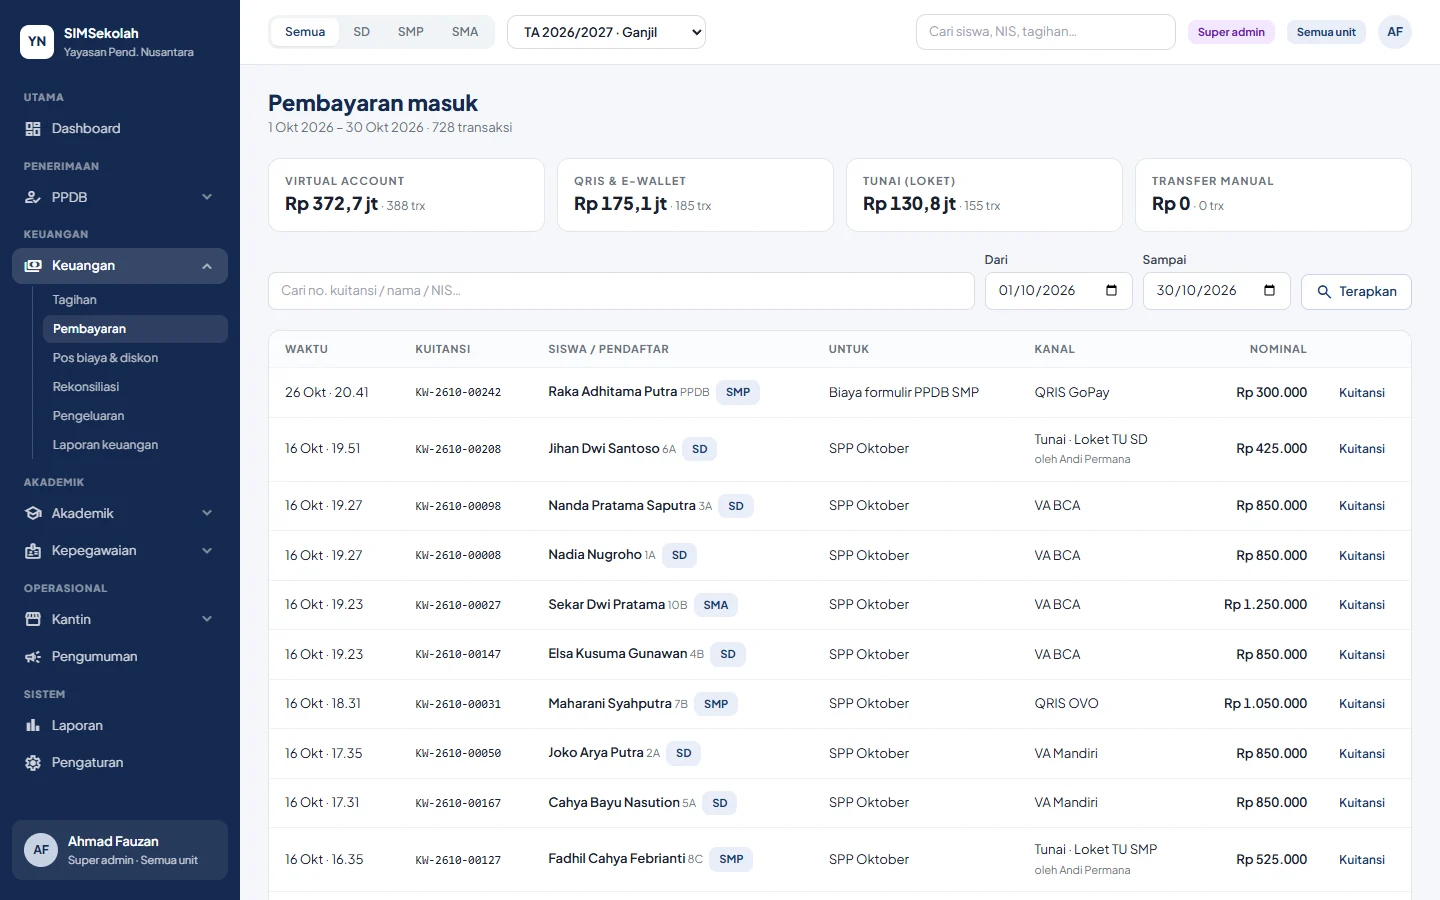Click the Kantin store icon

click(x=33, y=620)
